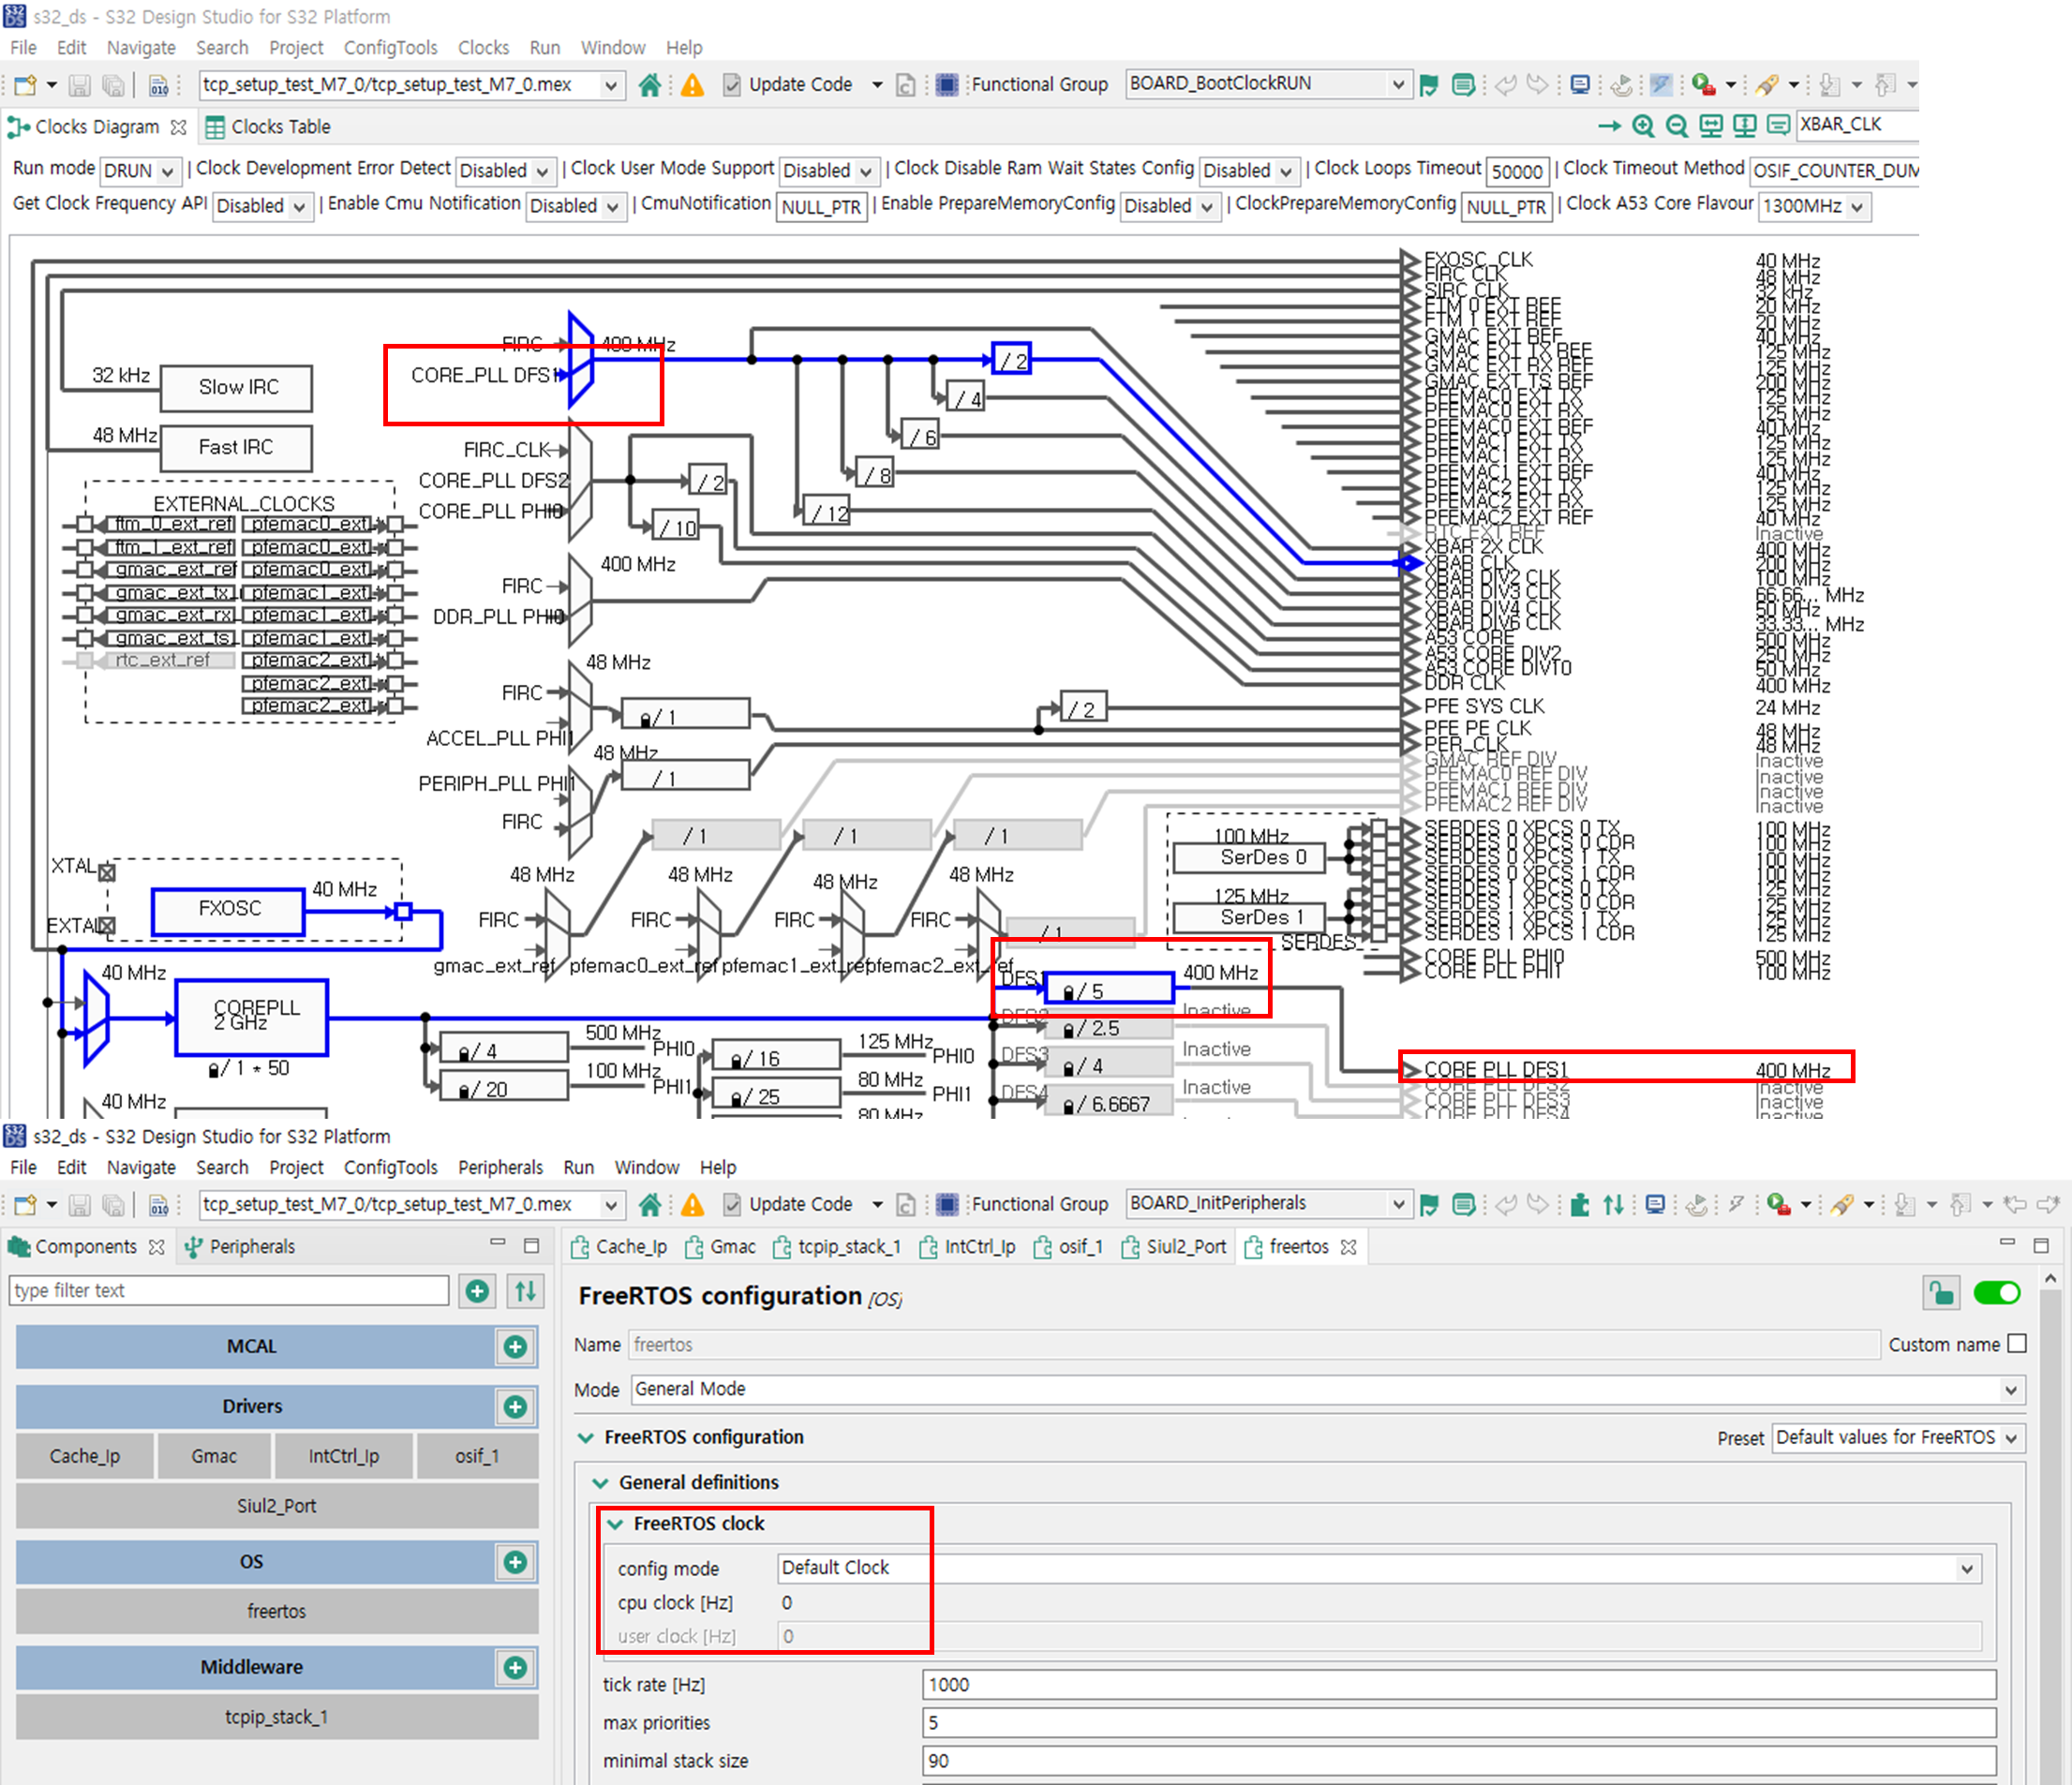The image size is (2072, 1785).
Task: Add a component to the Drivers category
Action: pyautogui.click(x=516, y=1407)
